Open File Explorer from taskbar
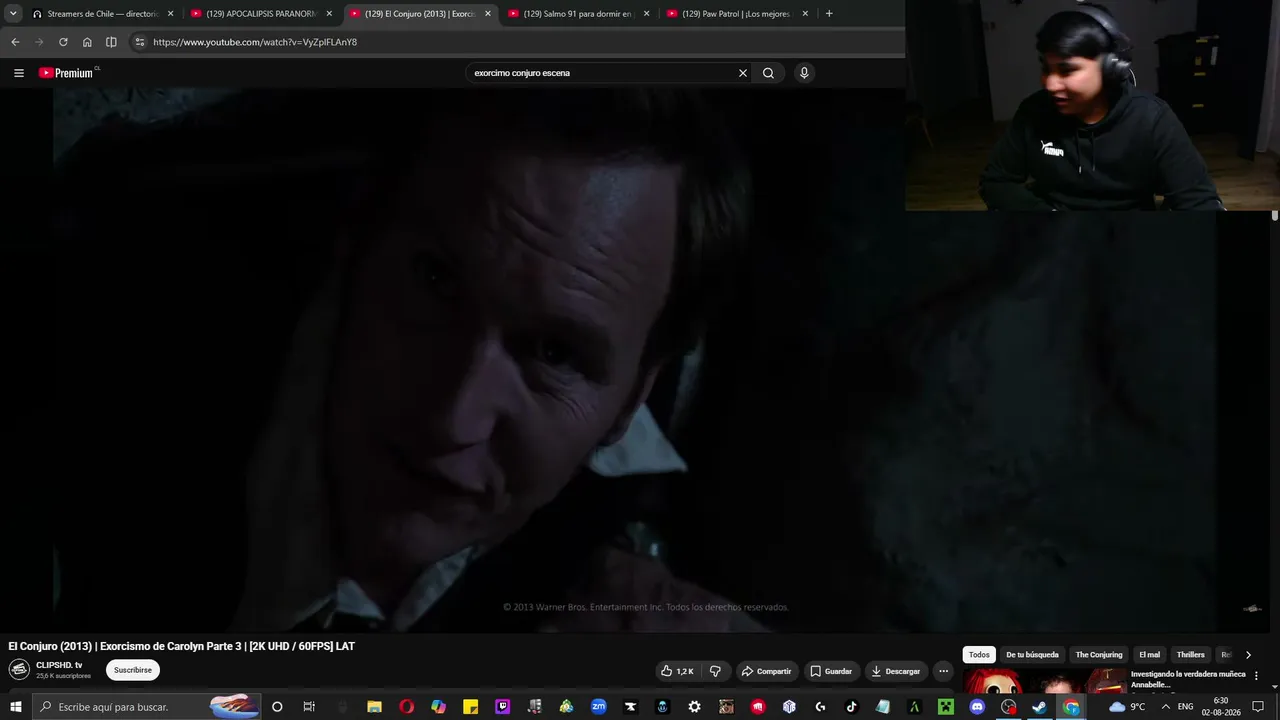 374,707
